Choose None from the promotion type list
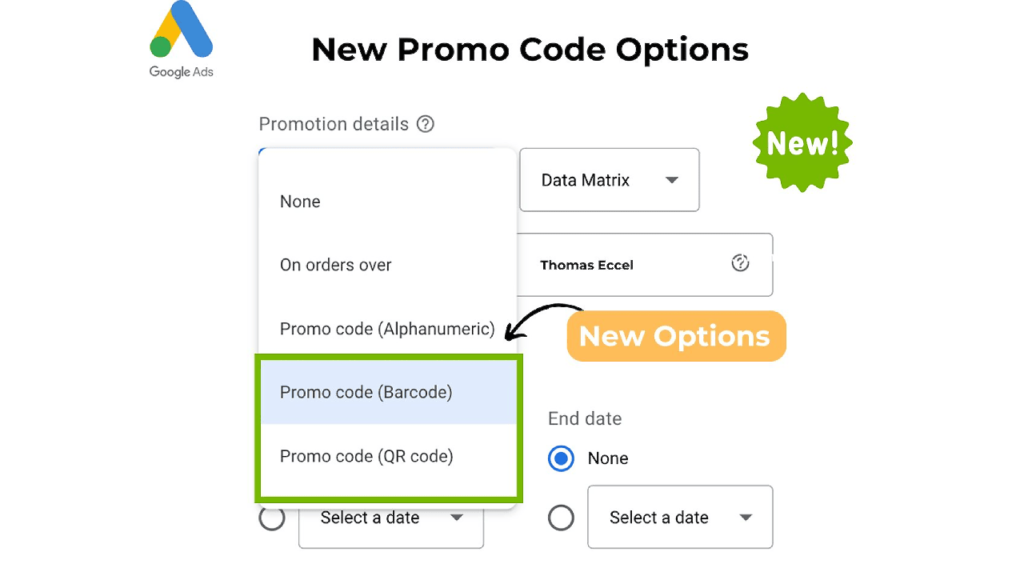 [x=300, y=201]
